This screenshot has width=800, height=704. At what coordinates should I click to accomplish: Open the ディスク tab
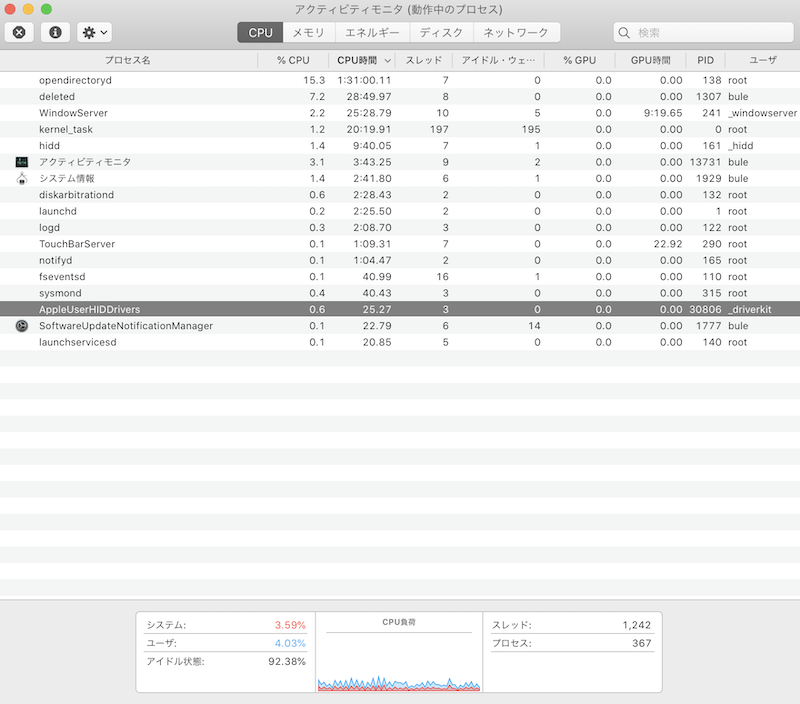(x=440, y=33)
